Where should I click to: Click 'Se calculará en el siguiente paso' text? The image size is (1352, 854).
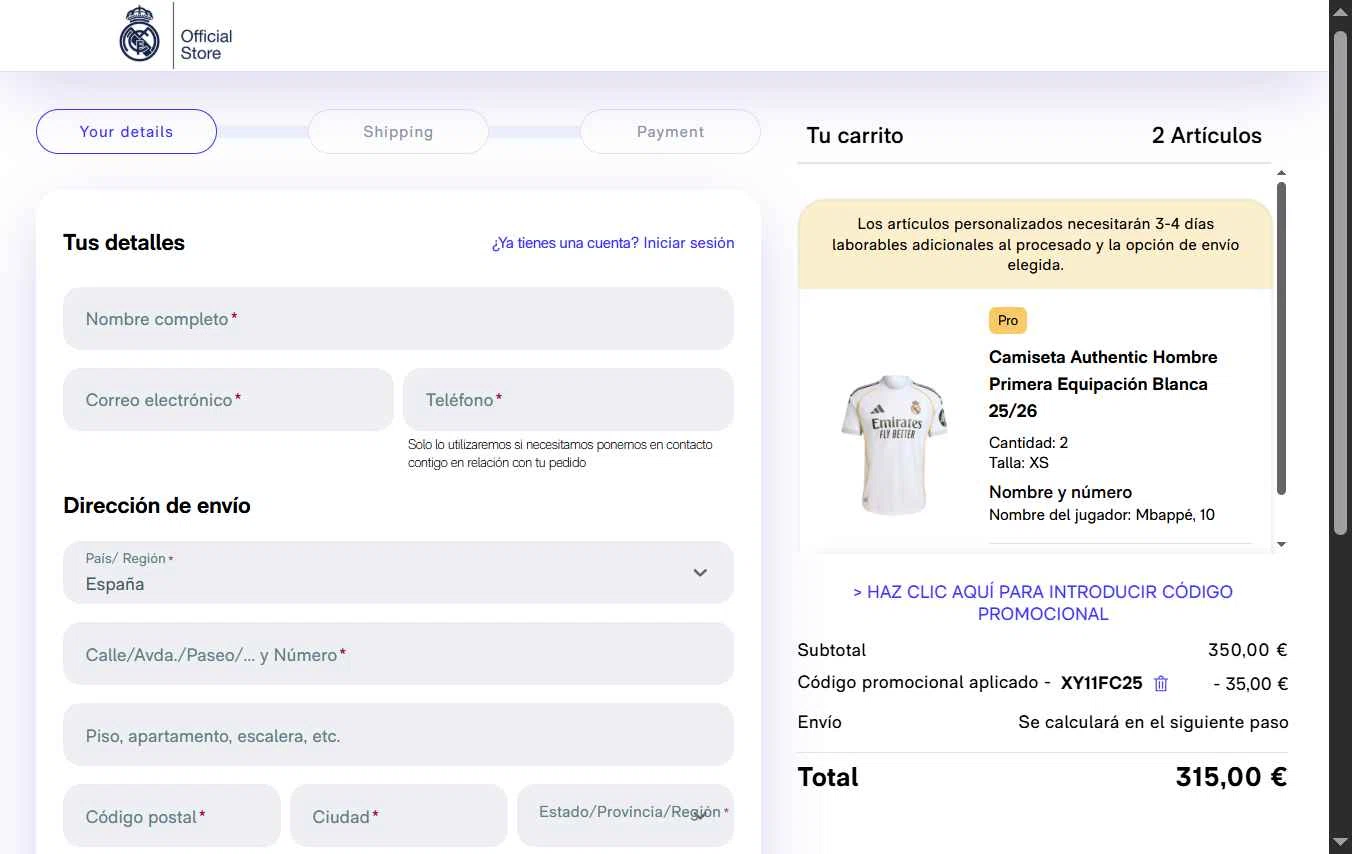(1153, 722)
